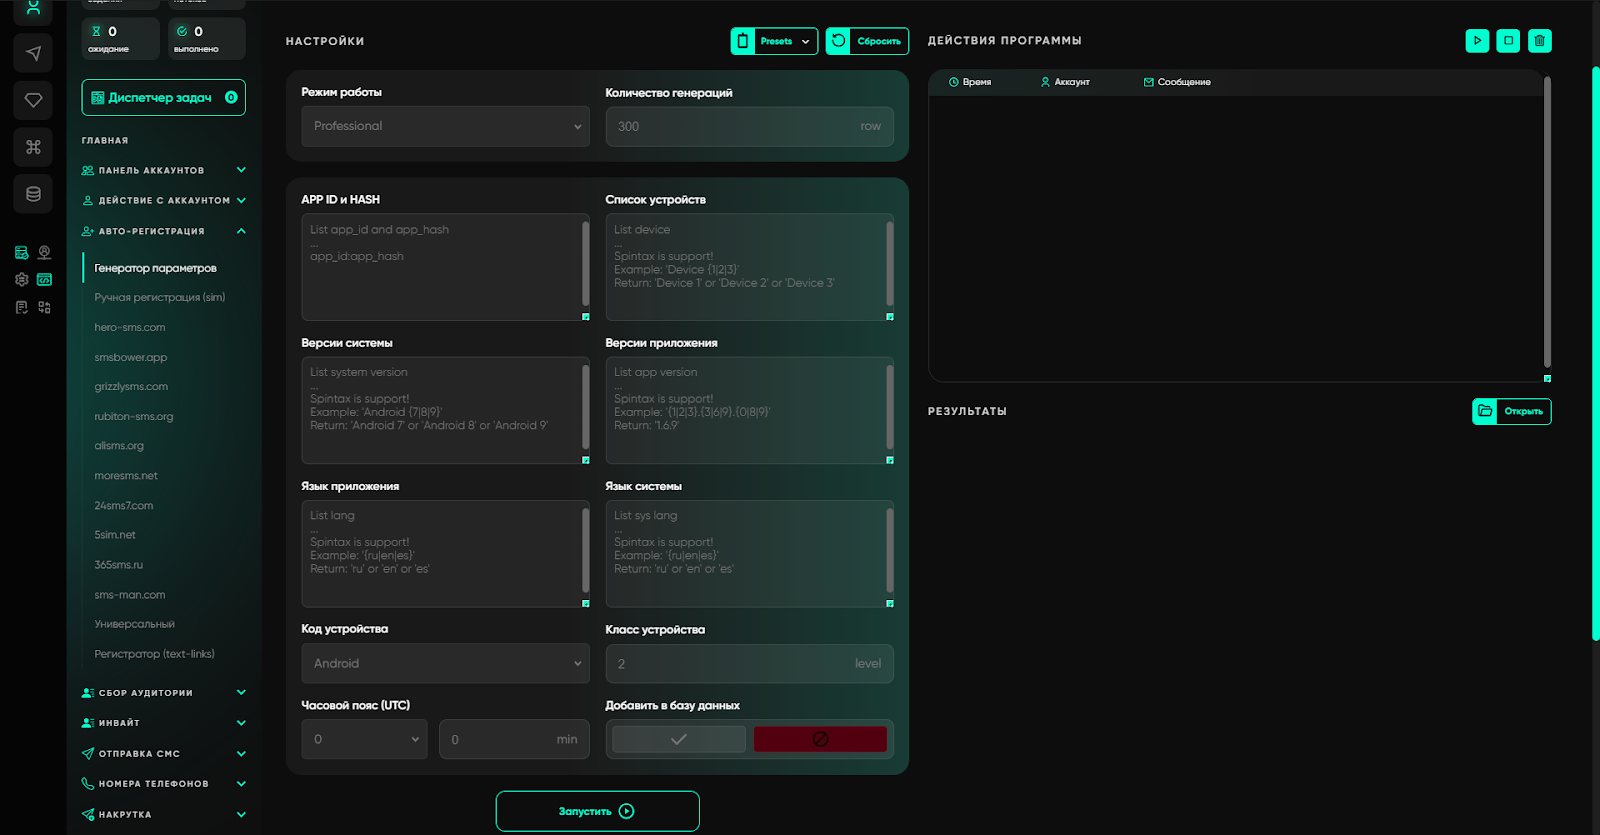Click the Количество генераций input field

[735, 127]
